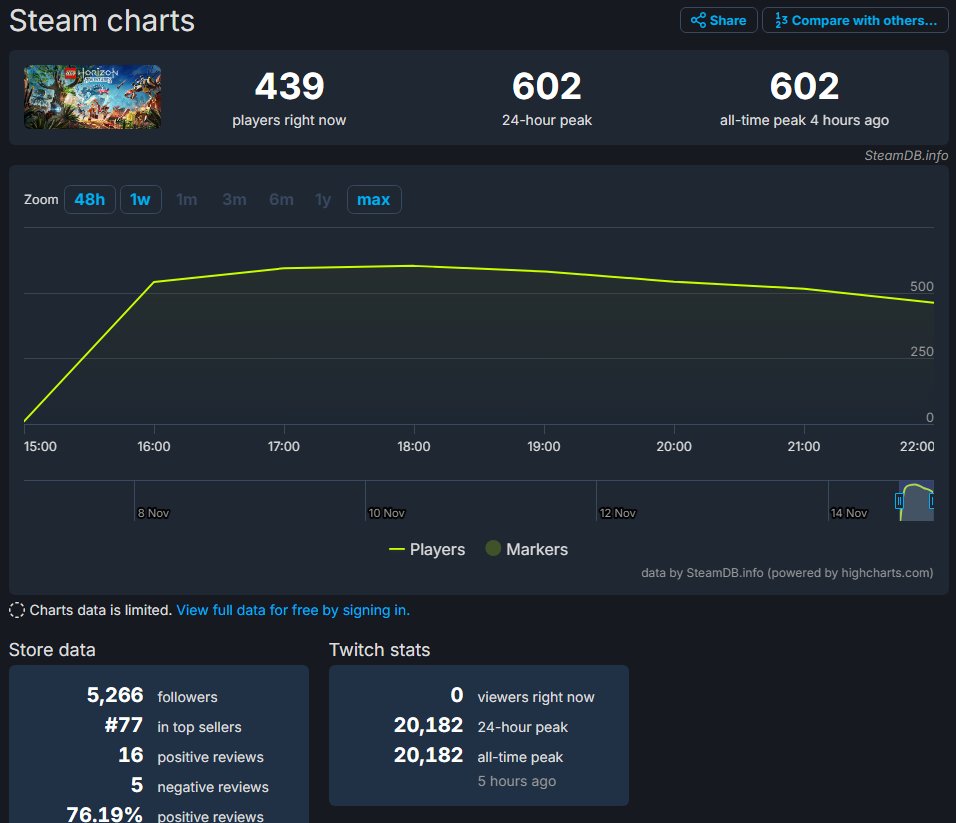Viewport: 956px width, 823px height.
Task: Click the 439 players right now figure
Action: [289, 86]
